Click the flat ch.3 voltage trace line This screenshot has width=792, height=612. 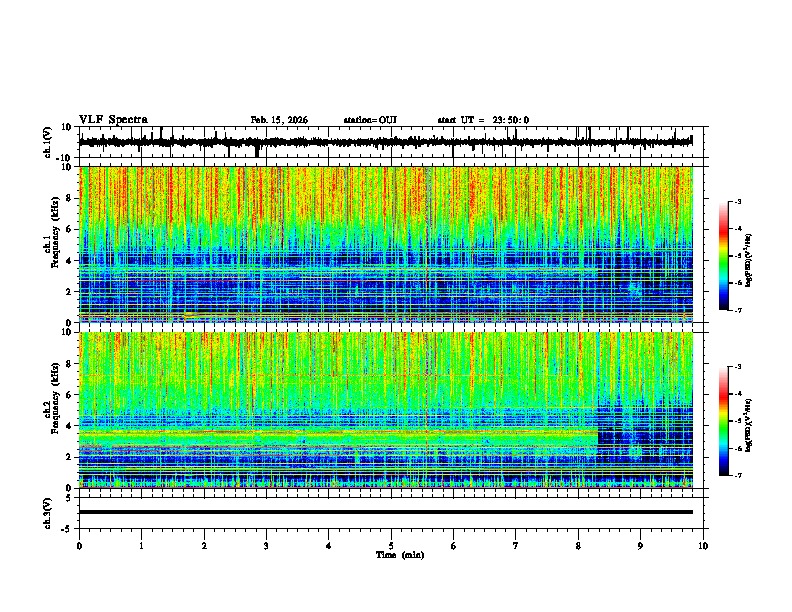tap(386, 512)
